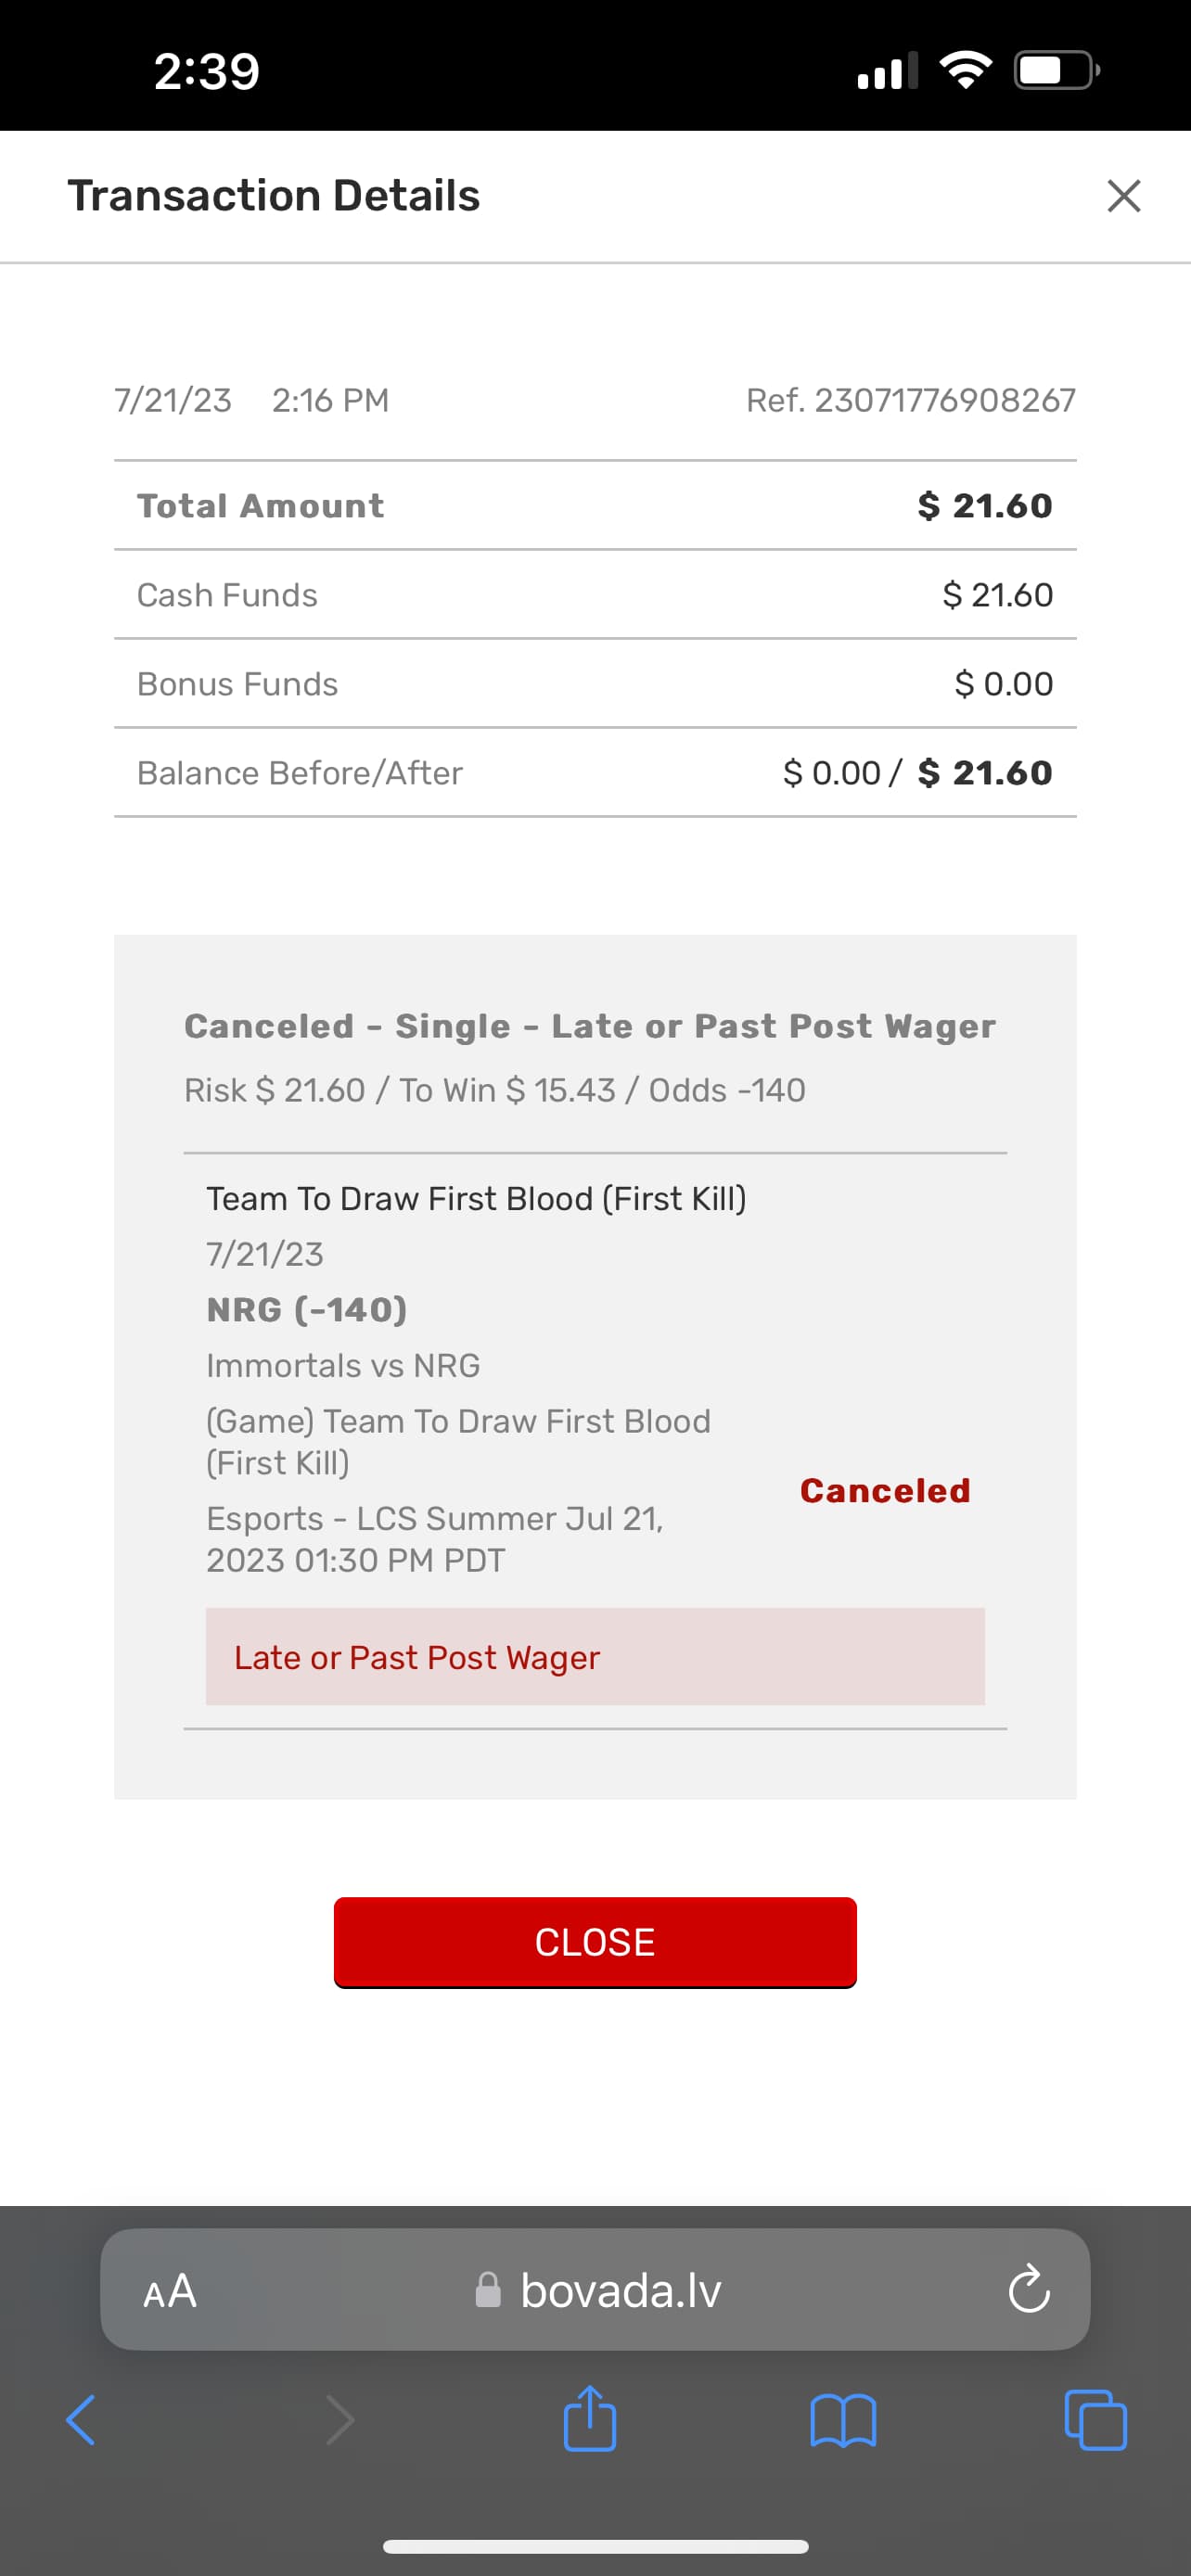Open the Safari share sheet icon
This screenshot has width=1191, height=2576.
(590, 2418)
